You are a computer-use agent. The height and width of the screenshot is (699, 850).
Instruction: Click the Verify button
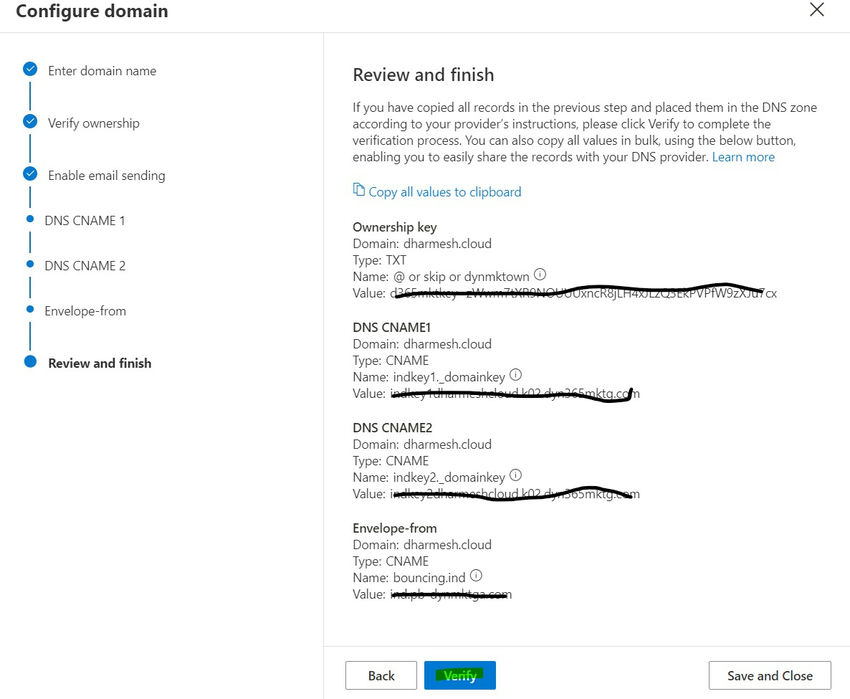(x=460, y=676)
